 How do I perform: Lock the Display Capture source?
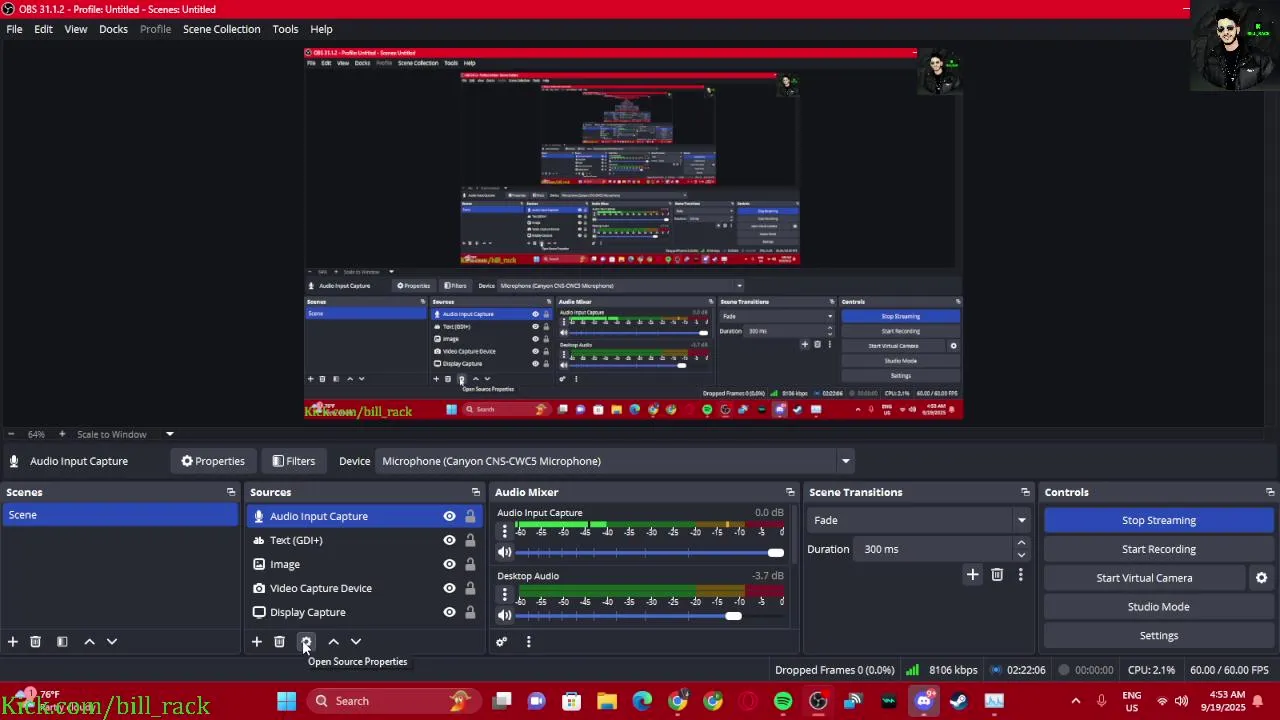tap(470, 612)
